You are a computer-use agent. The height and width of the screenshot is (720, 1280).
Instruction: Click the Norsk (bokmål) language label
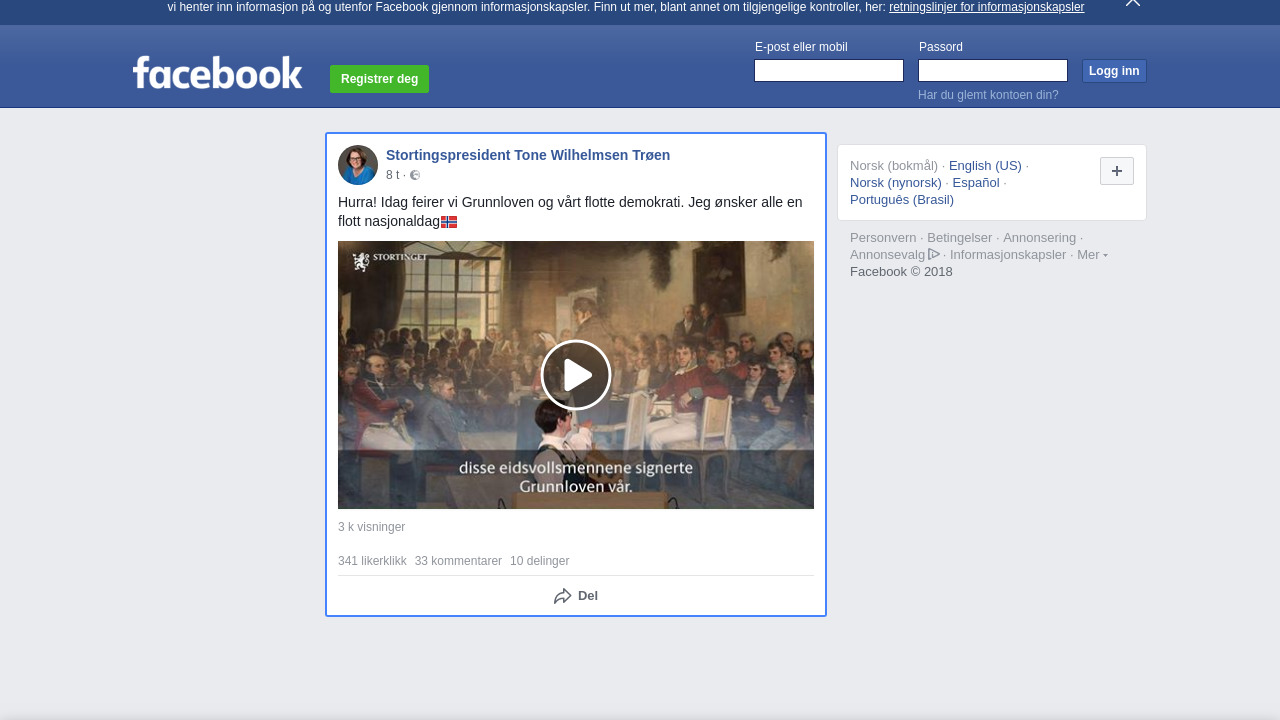tap(894, 166)
